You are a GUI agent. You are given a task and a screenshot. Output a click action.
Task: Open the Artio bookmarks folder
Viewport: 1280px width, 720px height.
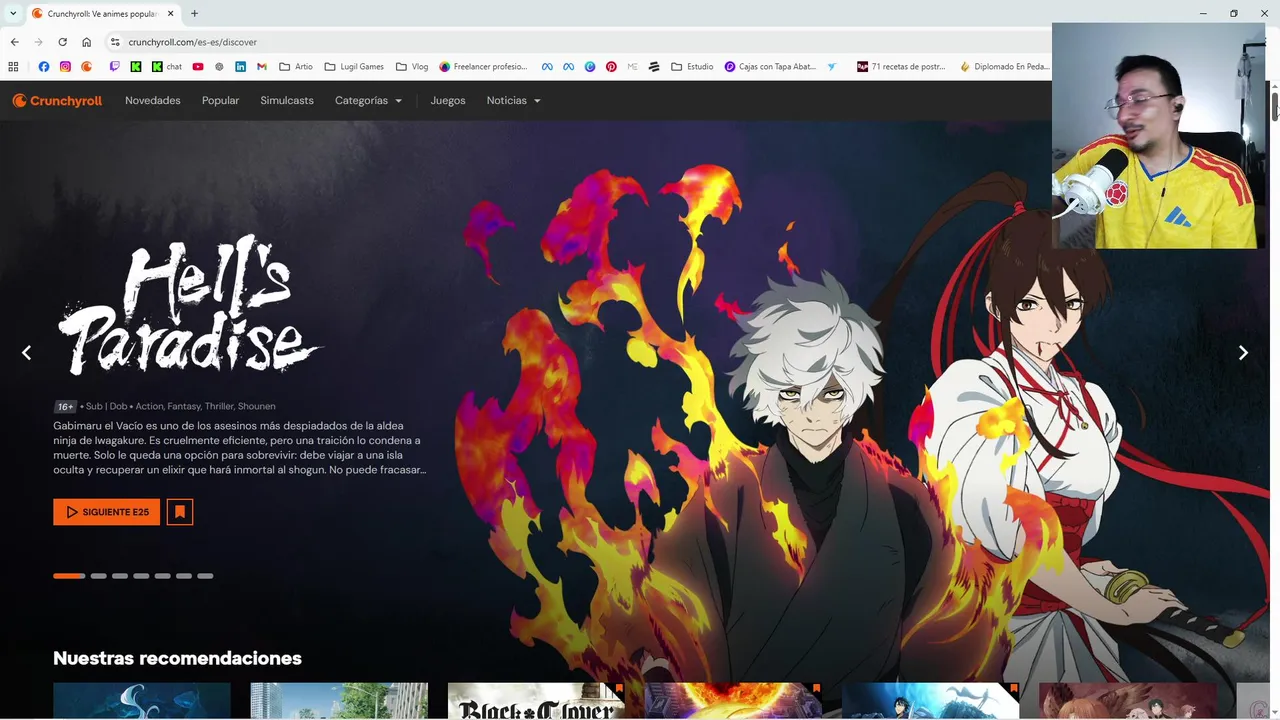[296, 67]
